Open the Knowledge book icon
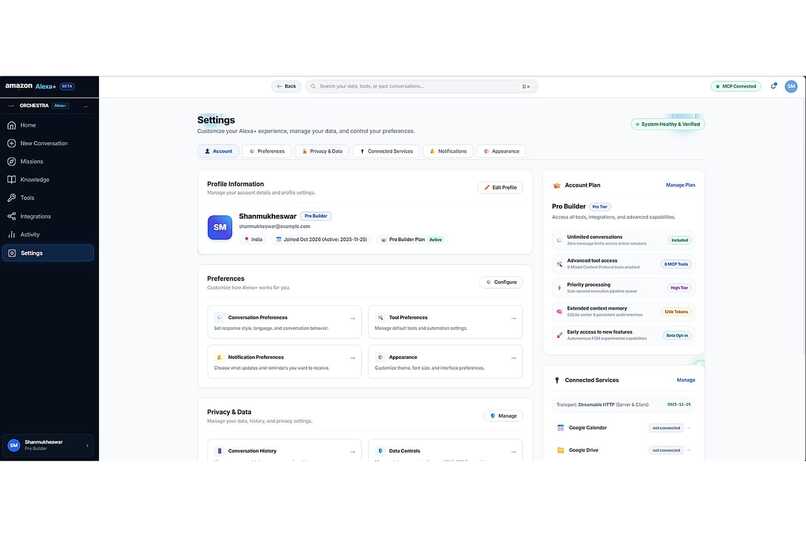This screenshot has height=537, width=806. [x=12, y=179]
